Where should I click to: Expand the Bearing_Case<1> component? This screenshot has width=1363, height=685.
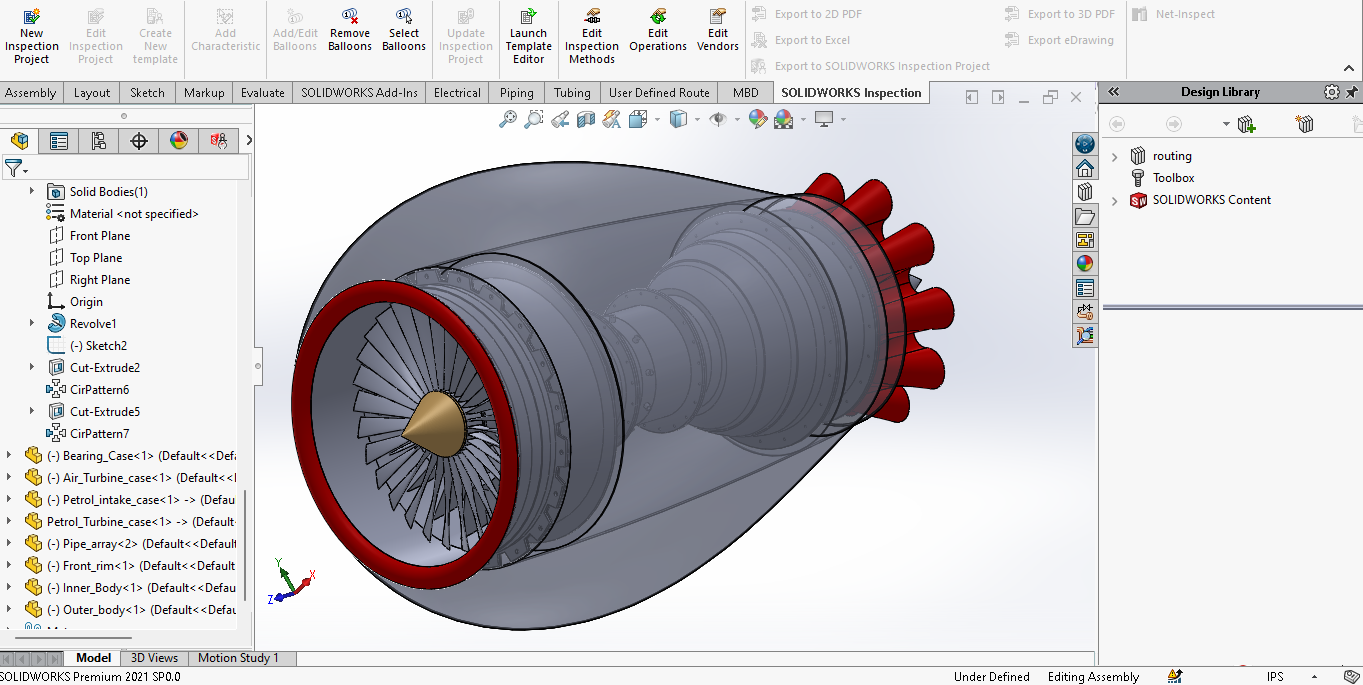[9, 455]
